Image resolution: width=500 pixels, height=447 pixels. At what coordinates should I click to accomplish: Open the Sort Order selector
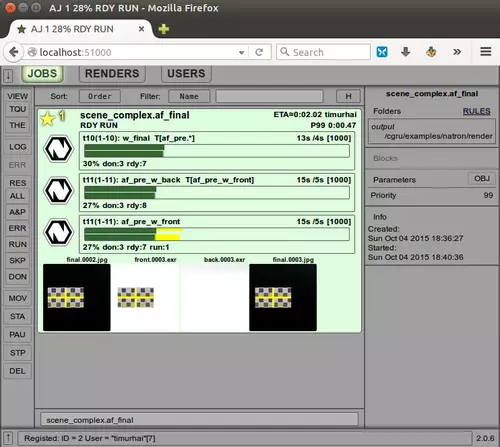point(100,96)
